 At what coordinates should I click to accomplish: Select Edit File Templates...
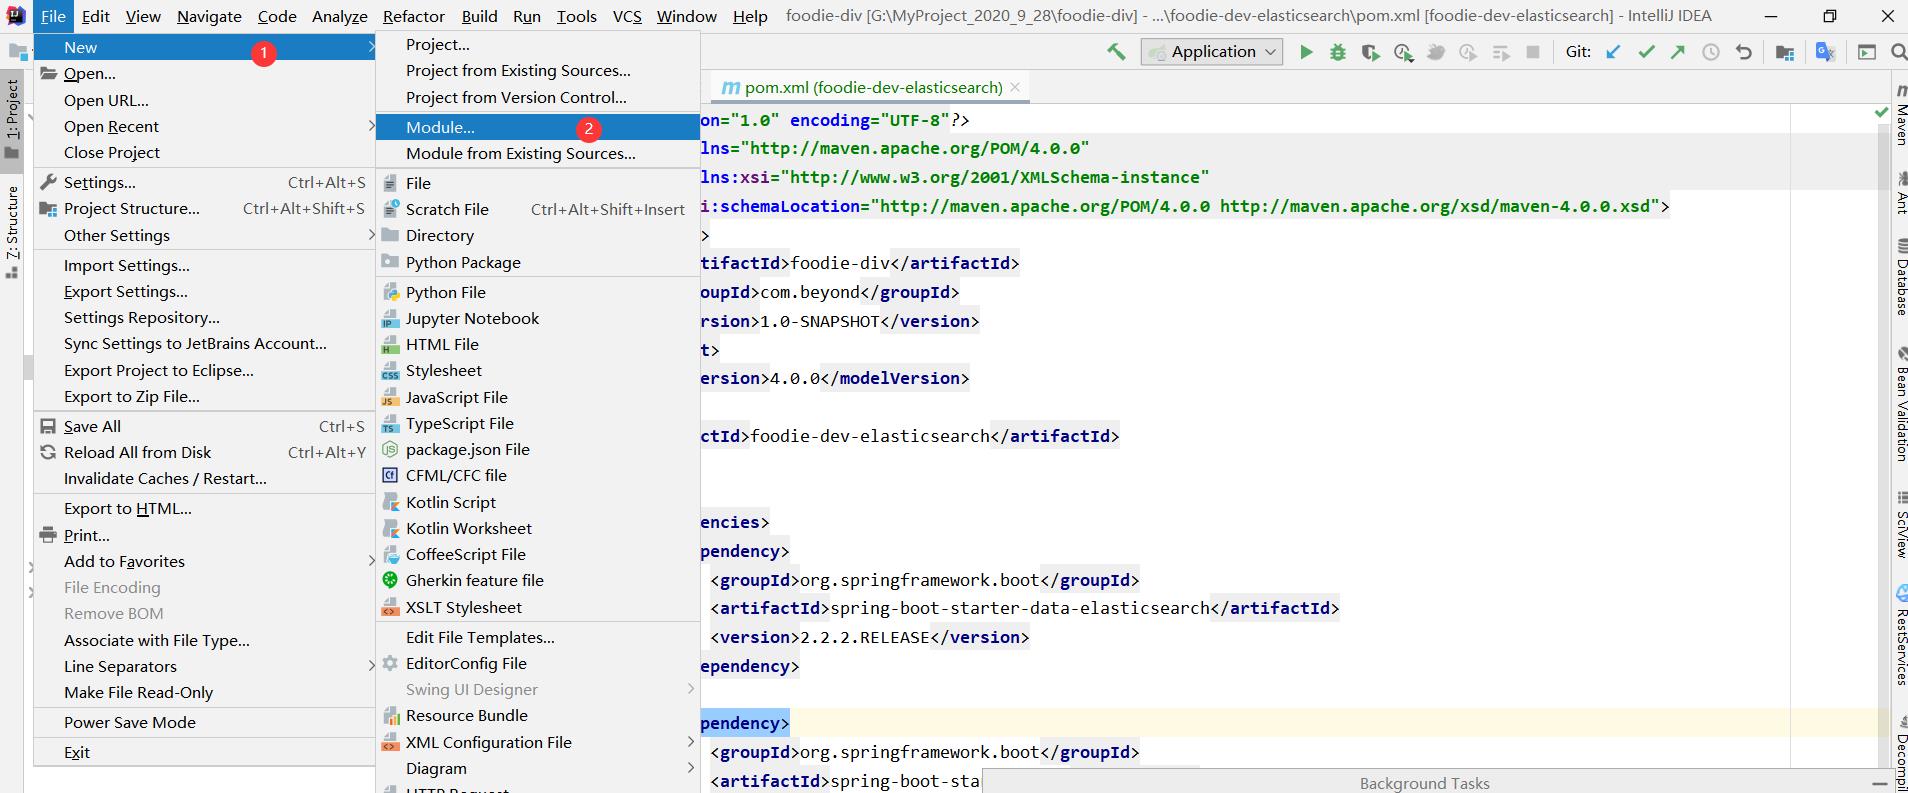click(x=537, y=637)
